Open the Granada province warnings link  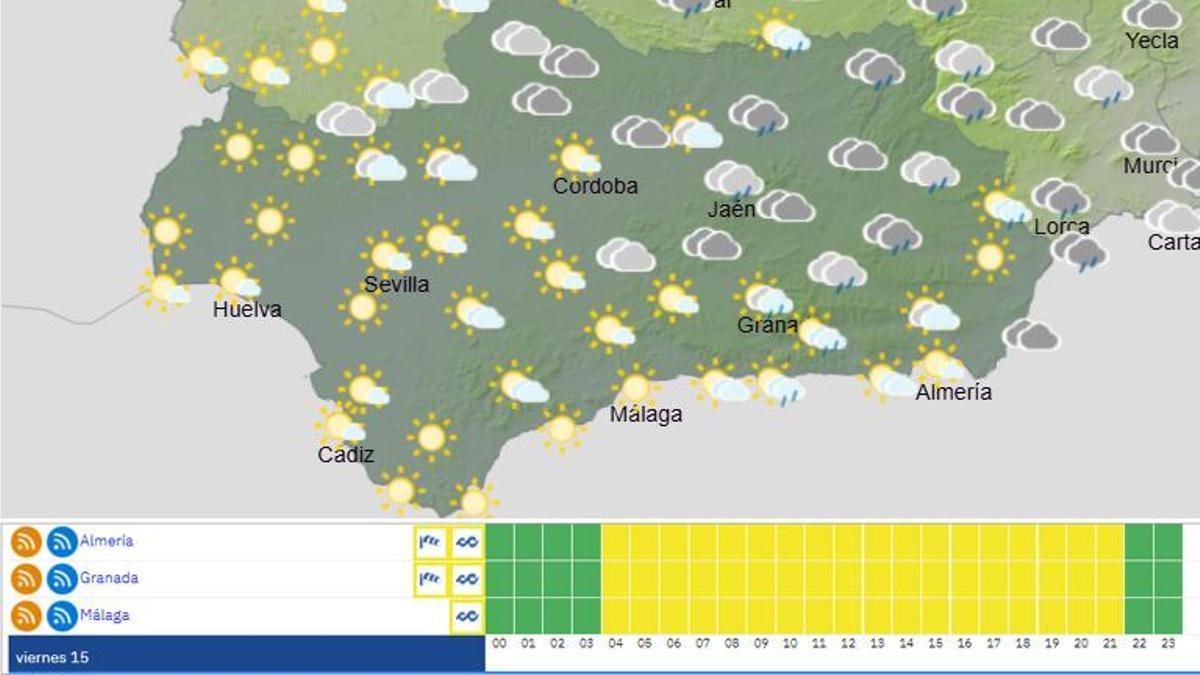click(x=109, y=578)
